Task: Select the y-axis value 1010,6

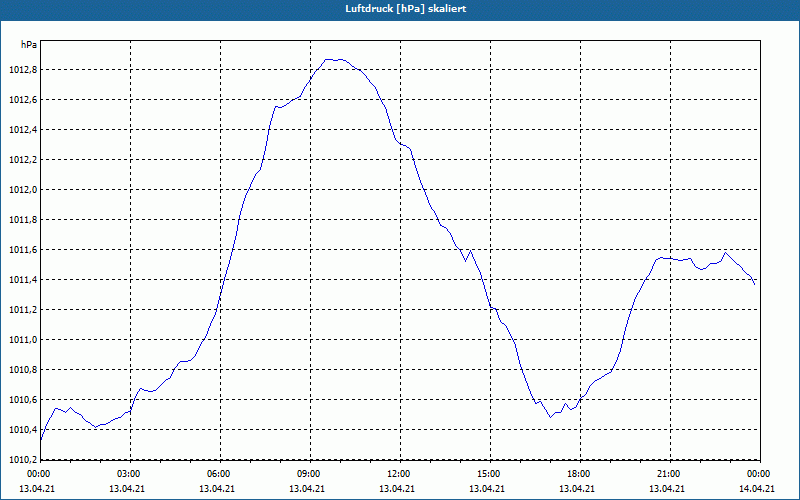Action: 23,400
